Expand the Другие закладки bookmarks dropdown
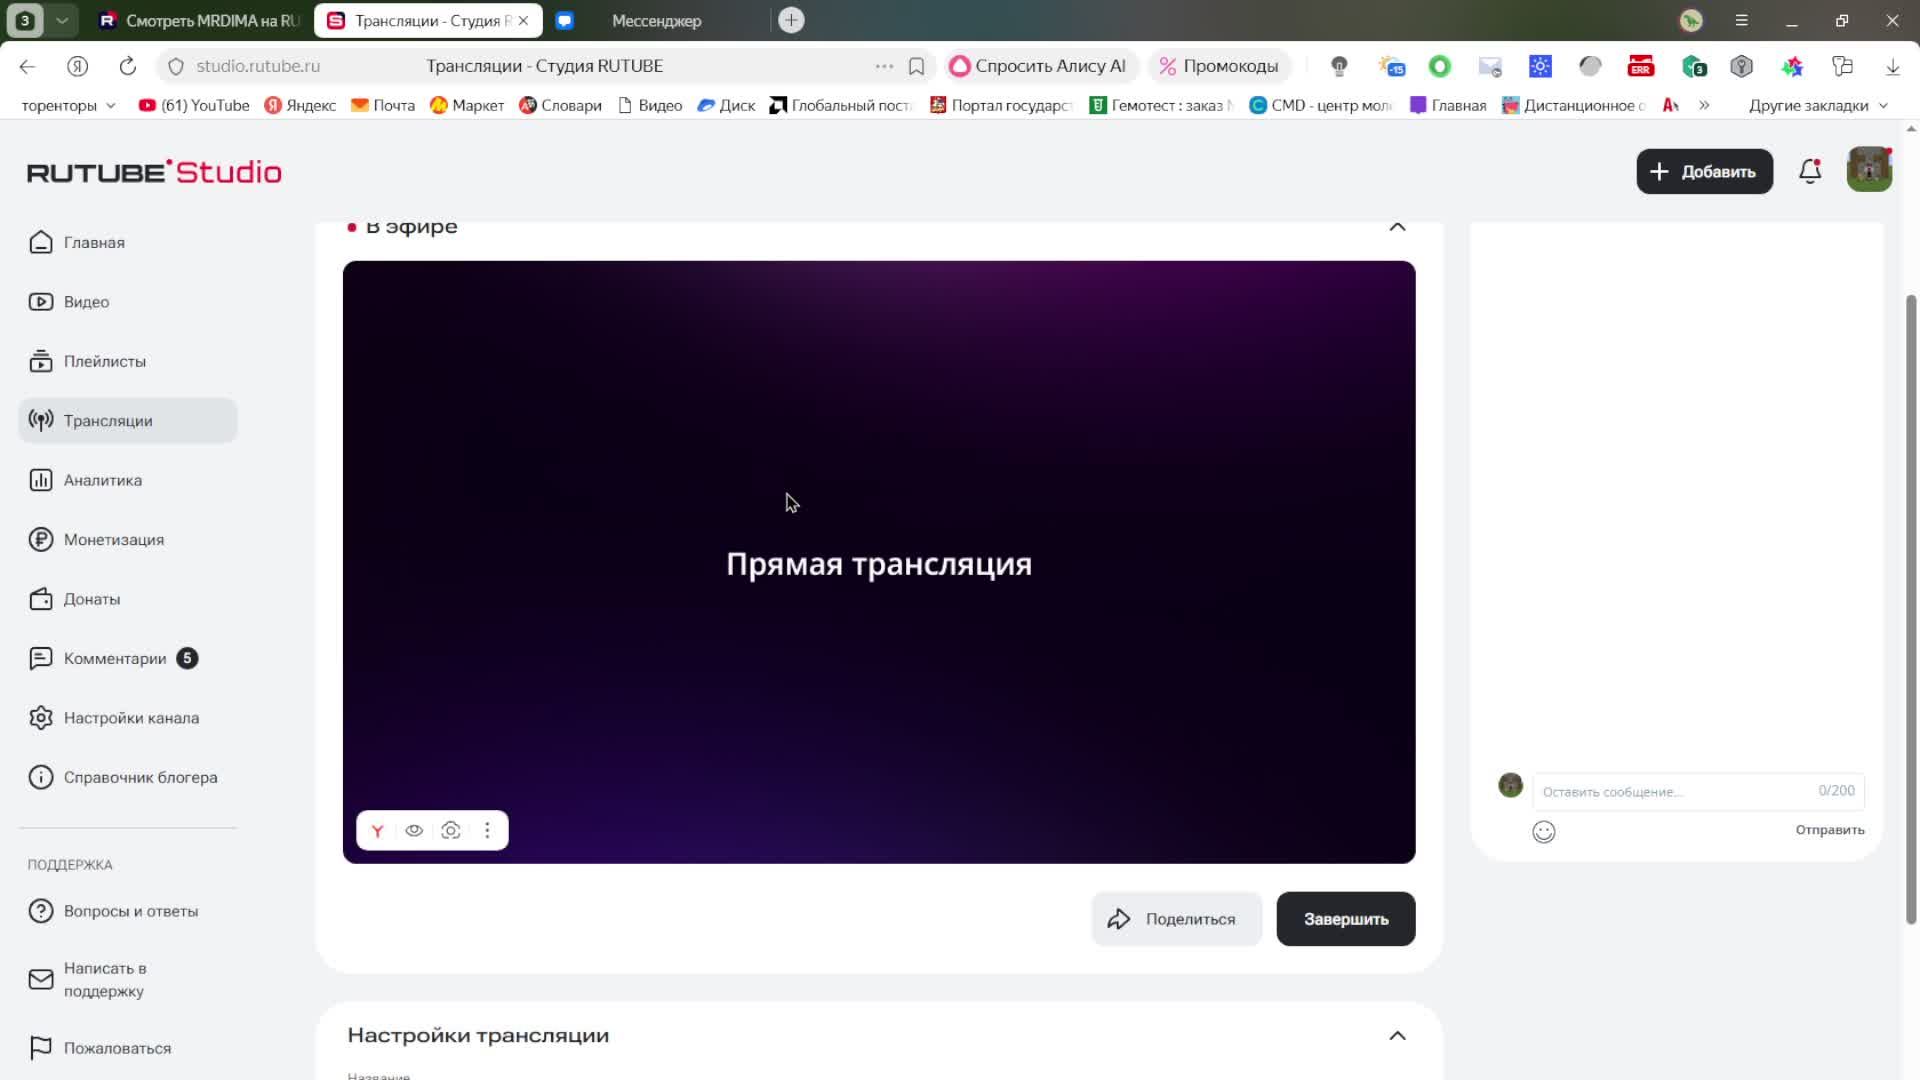Image resolution: width=1920 pixels, height=1080 pixels. coord(1818,105)
